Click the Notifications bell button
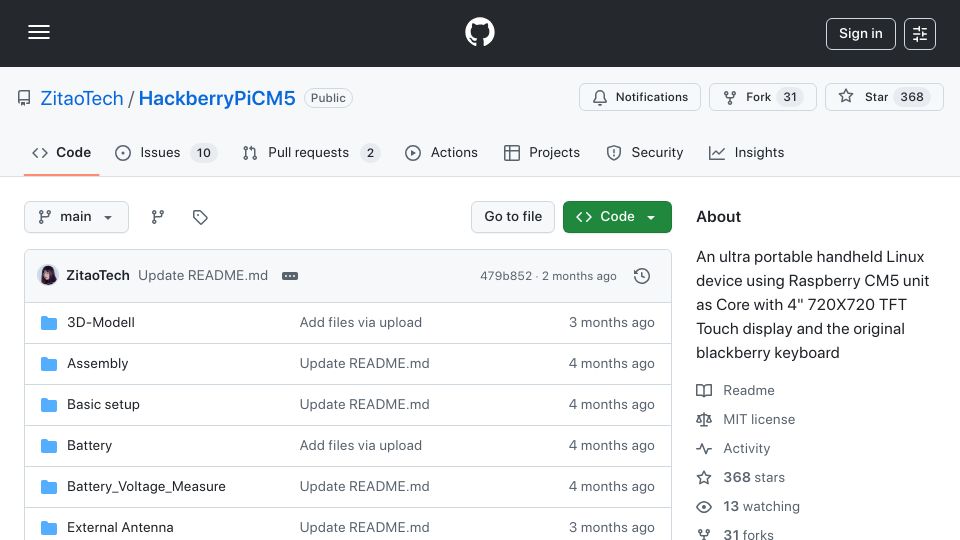Screen dimensions: 960x540 [x=640, y=97]
